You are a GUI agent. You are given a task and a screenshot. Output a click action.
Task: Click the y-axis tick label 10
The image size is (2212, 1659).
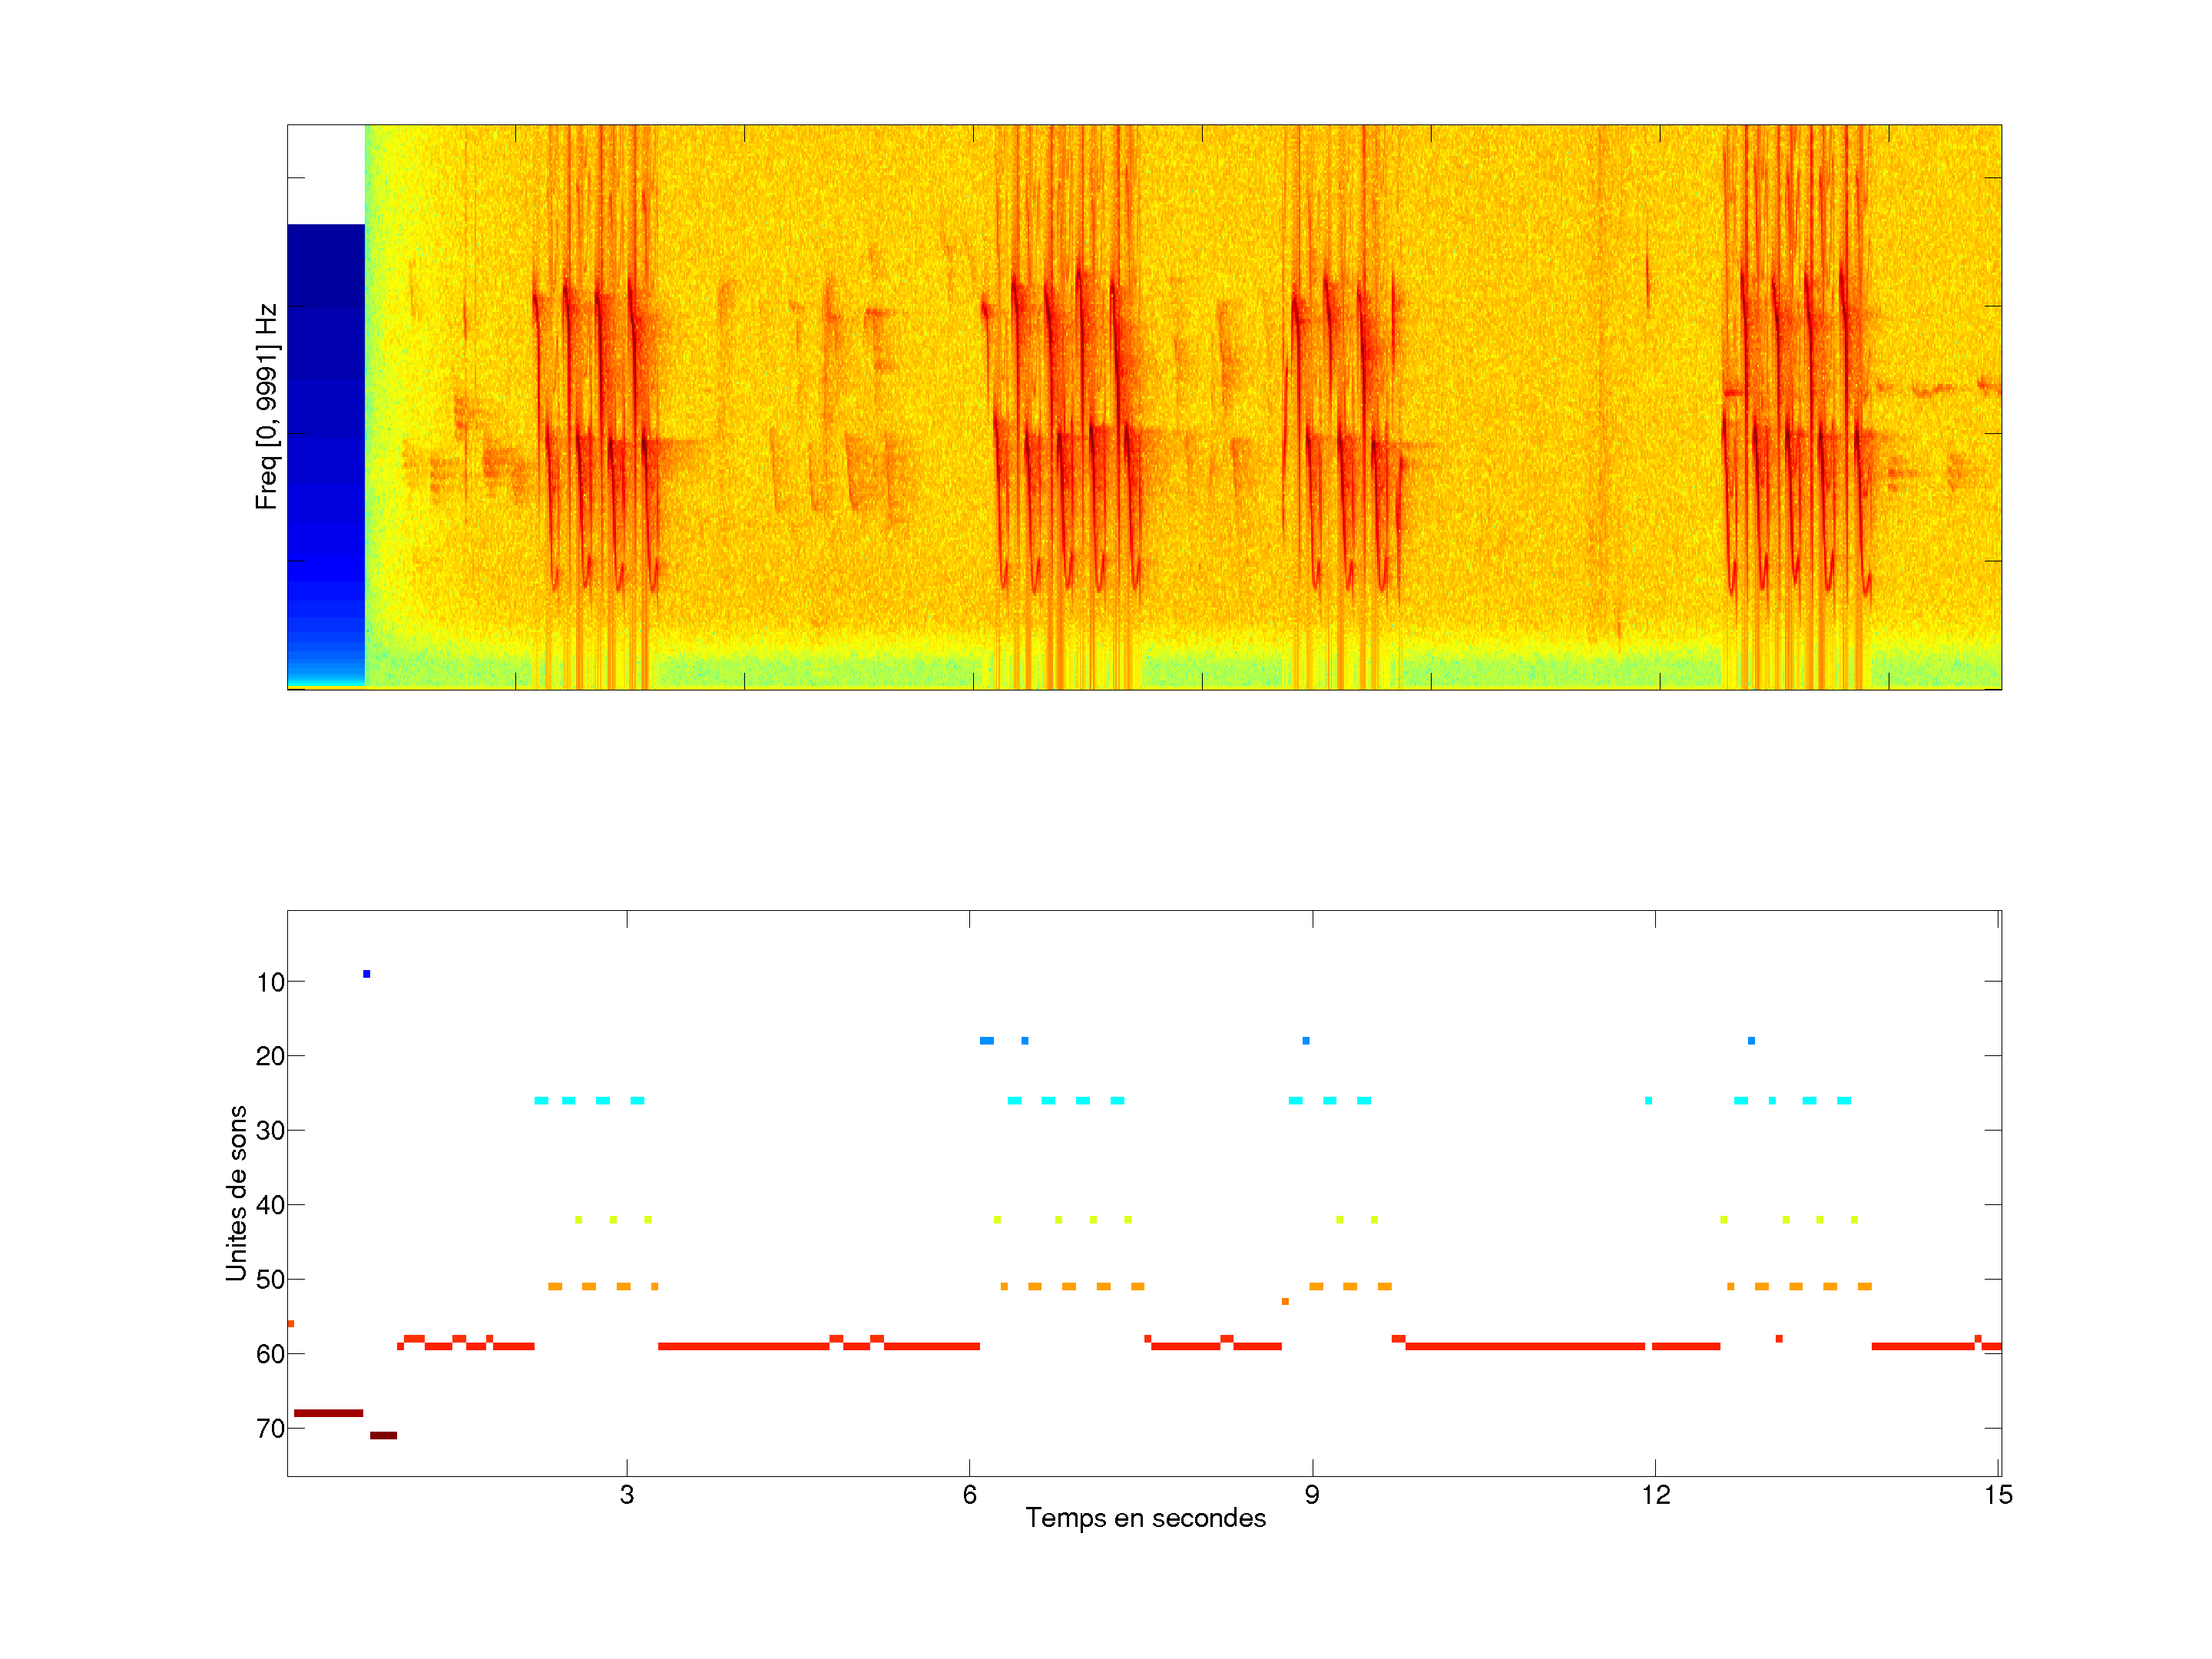coord(270,983)
